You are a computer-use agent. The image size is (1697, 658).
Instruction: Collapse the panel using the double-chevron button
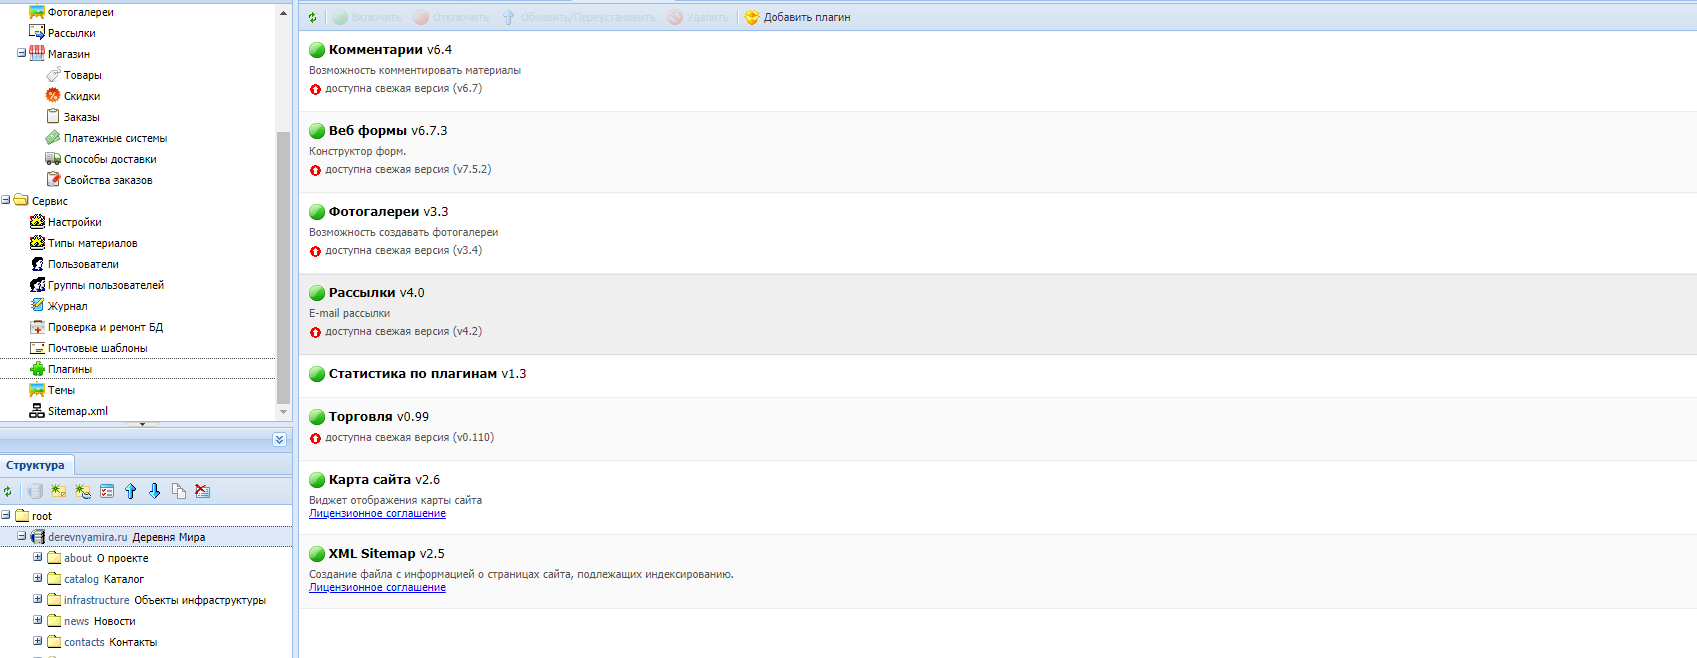(x=279, y=440)
